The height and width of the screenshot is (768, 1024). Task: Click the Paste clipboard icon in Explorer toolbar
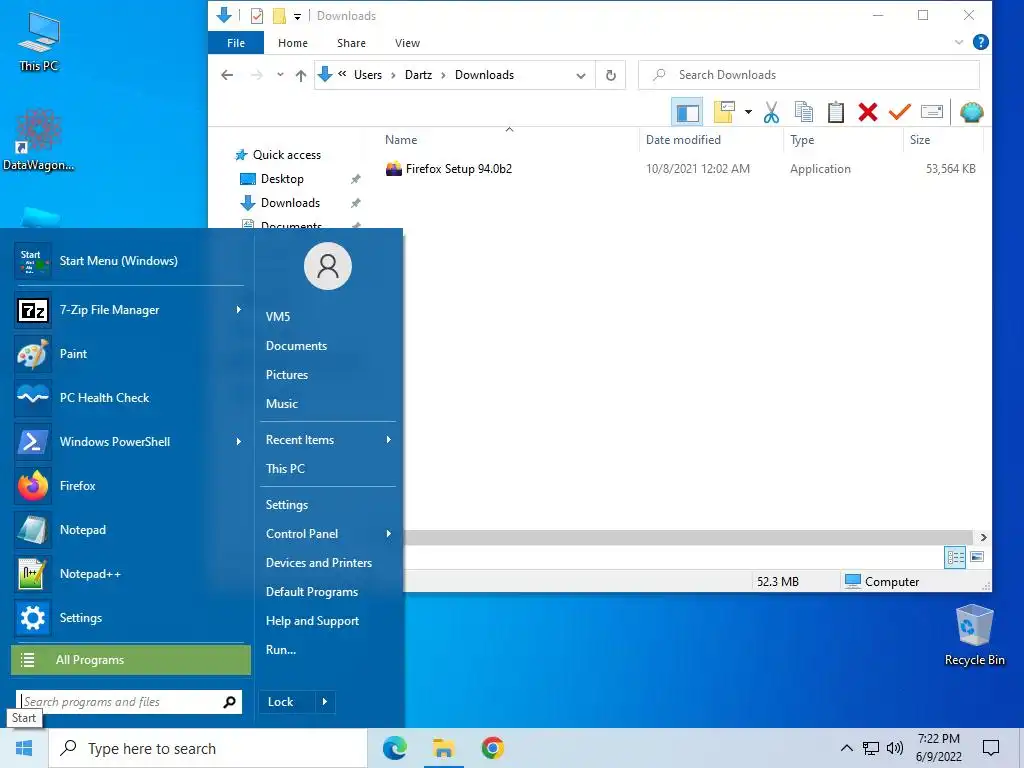[x=835, y=112]
